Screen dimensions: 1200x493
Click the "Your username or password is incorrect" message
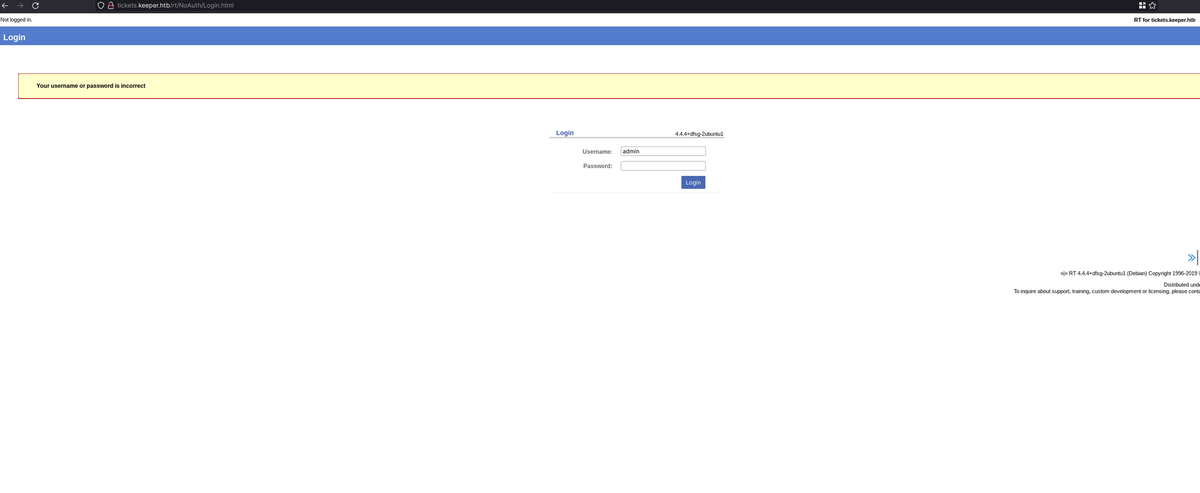[x=91, y=86]
